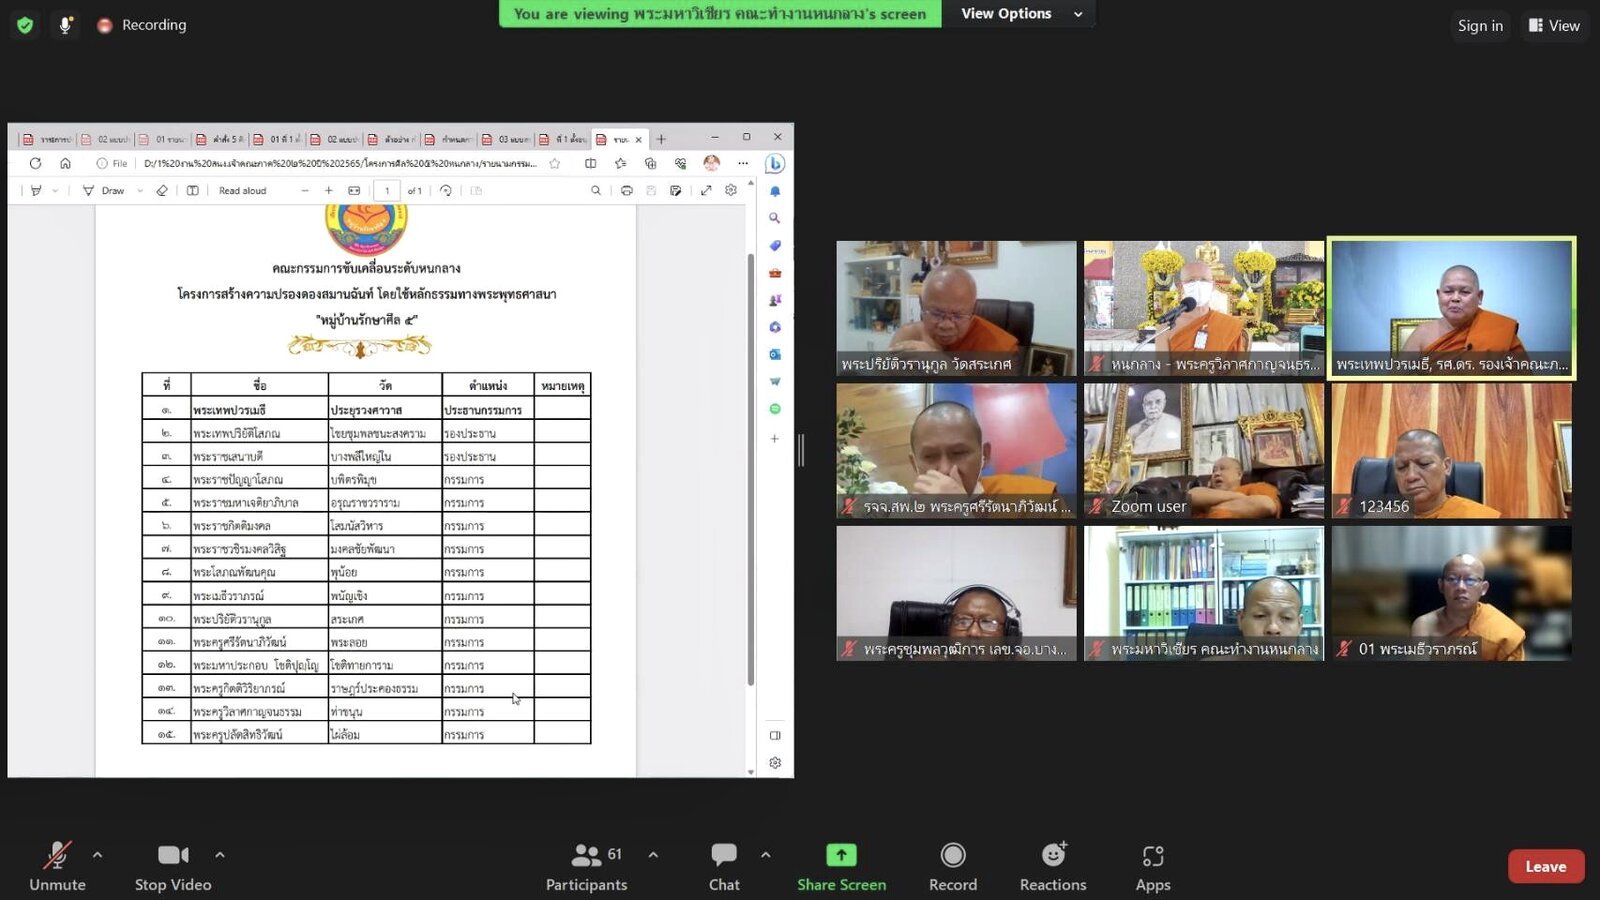This screenshot has width=1600, height=900.
Task: Add this page to favorites star
Action: (555, 163)
